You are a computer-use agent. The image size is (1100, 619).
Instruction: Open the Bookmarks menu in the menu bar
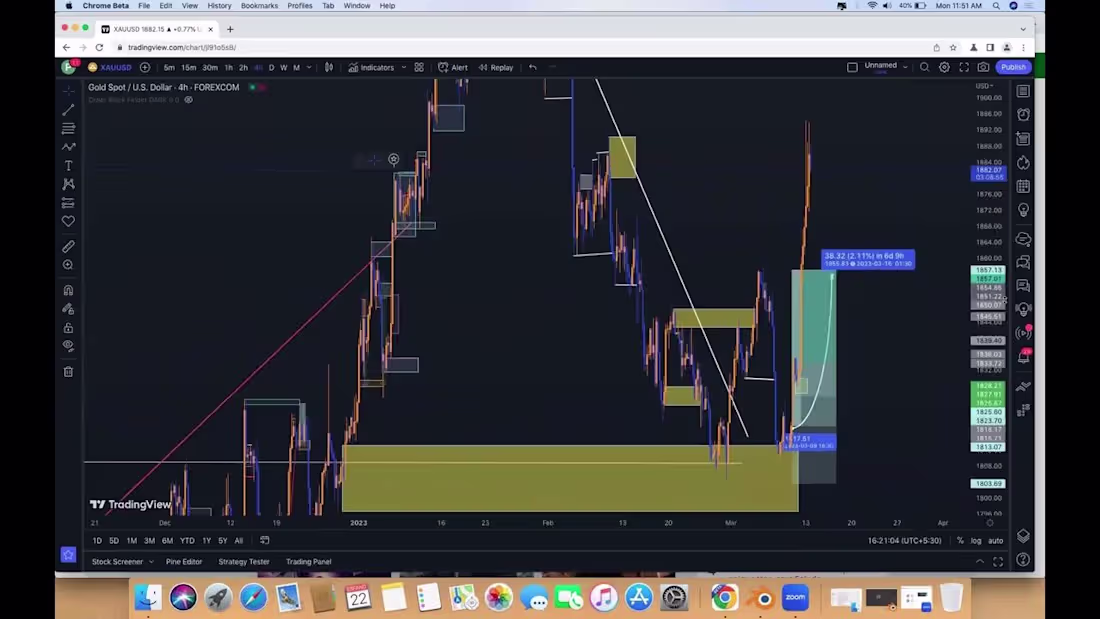click(259, 6)
